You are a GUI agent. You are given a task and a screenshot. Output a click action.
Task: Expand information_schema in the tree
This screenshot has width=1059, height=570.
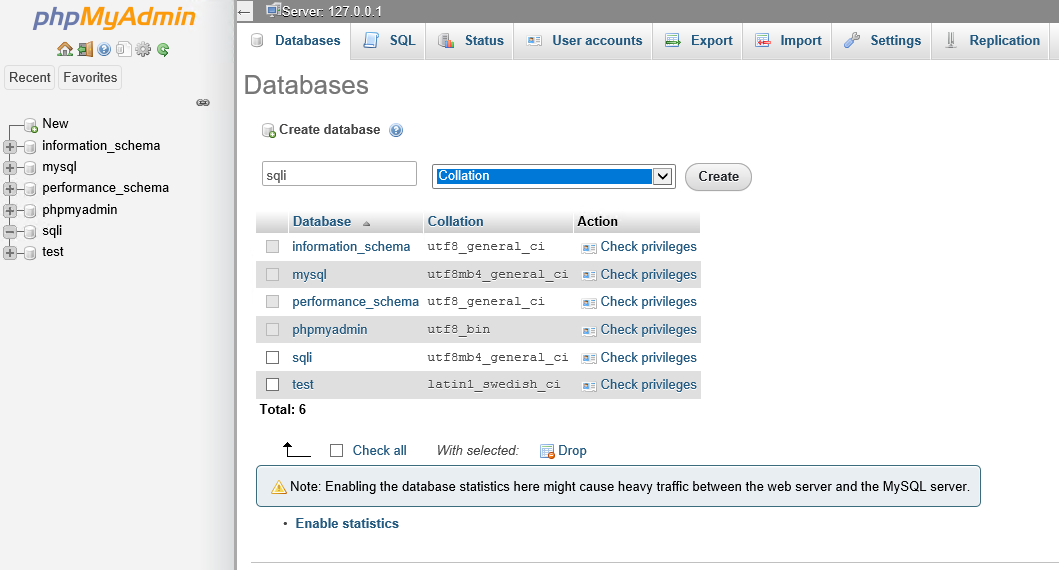(9, 147)
